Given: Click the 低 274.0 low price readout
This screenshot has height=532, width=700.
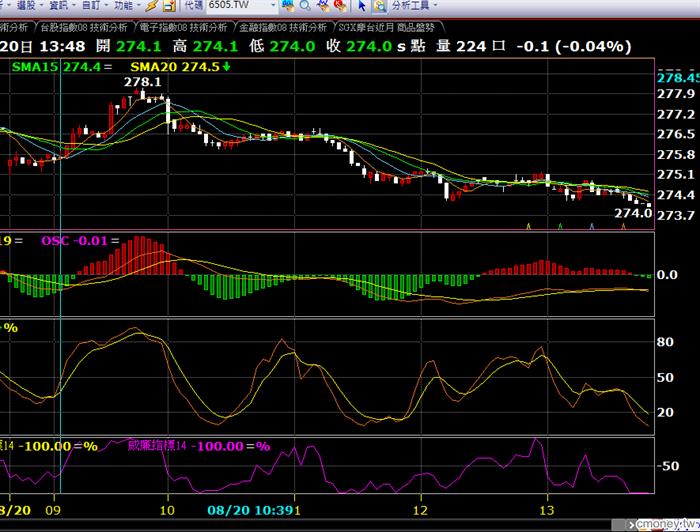Looking at the screenshot, I should [282, 46].
